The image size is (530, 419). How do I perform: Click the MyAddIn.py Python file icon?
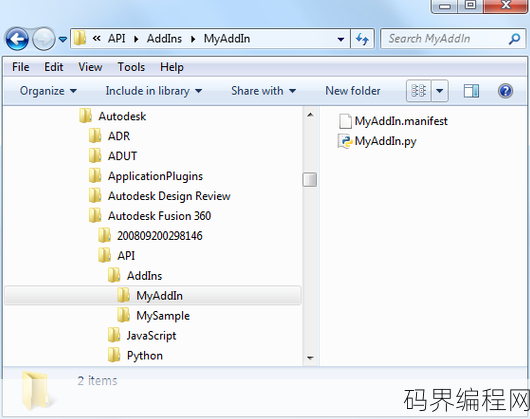tap(345, 141)
